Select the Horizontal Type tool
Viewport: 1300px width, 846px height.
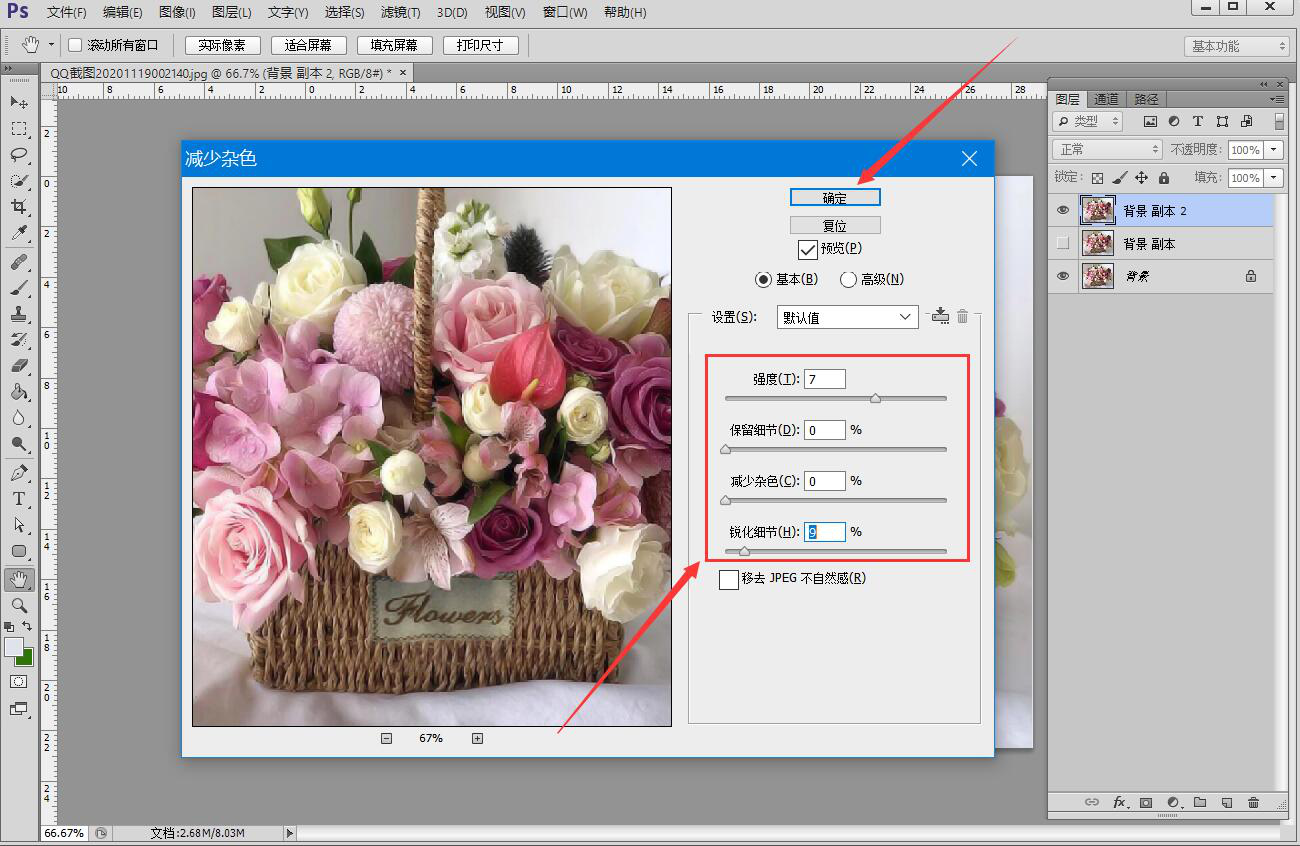click(x=19, y=499)
